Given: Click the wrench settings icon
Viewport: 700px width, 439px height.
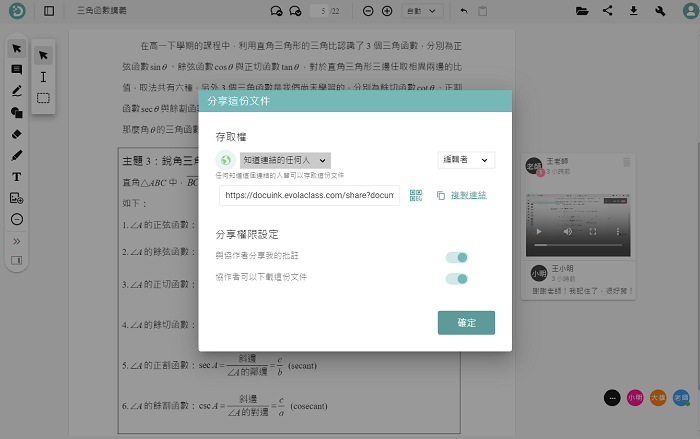Looking at the screenshot, I should pos(660,11).
